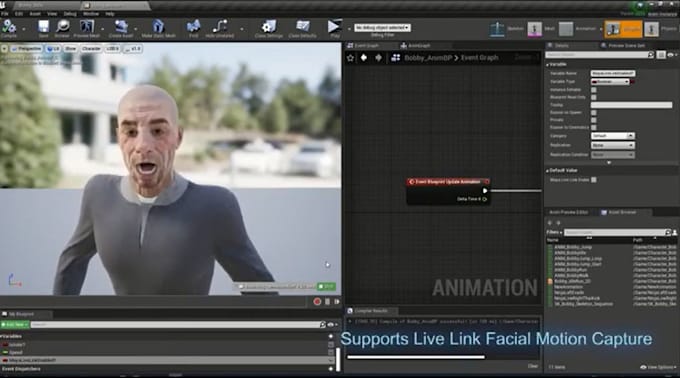680x378 pixels.
Task: Click the Variable Type color swatch
Action: click(x=633, y=81)
